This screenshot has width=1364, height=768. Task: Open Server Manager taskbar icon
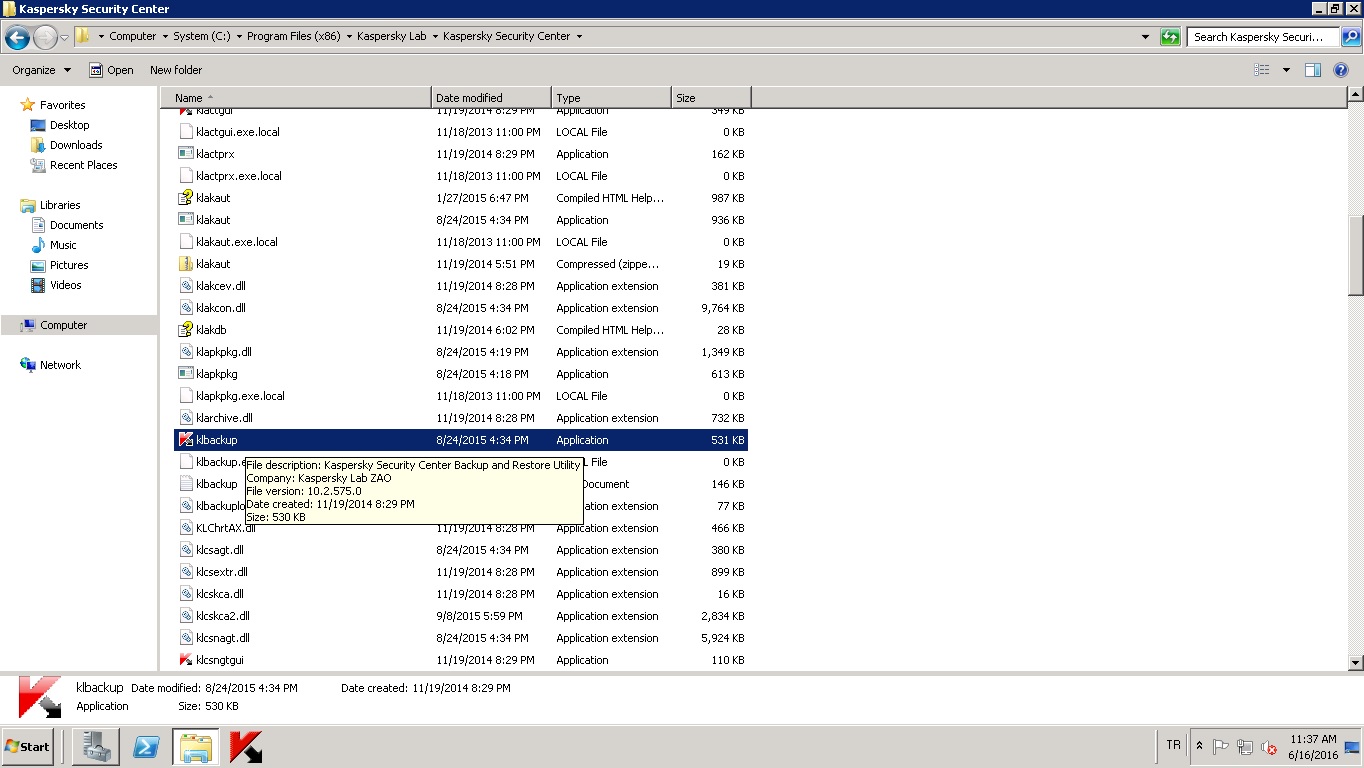pyautogui.click(x=96, y=747)
